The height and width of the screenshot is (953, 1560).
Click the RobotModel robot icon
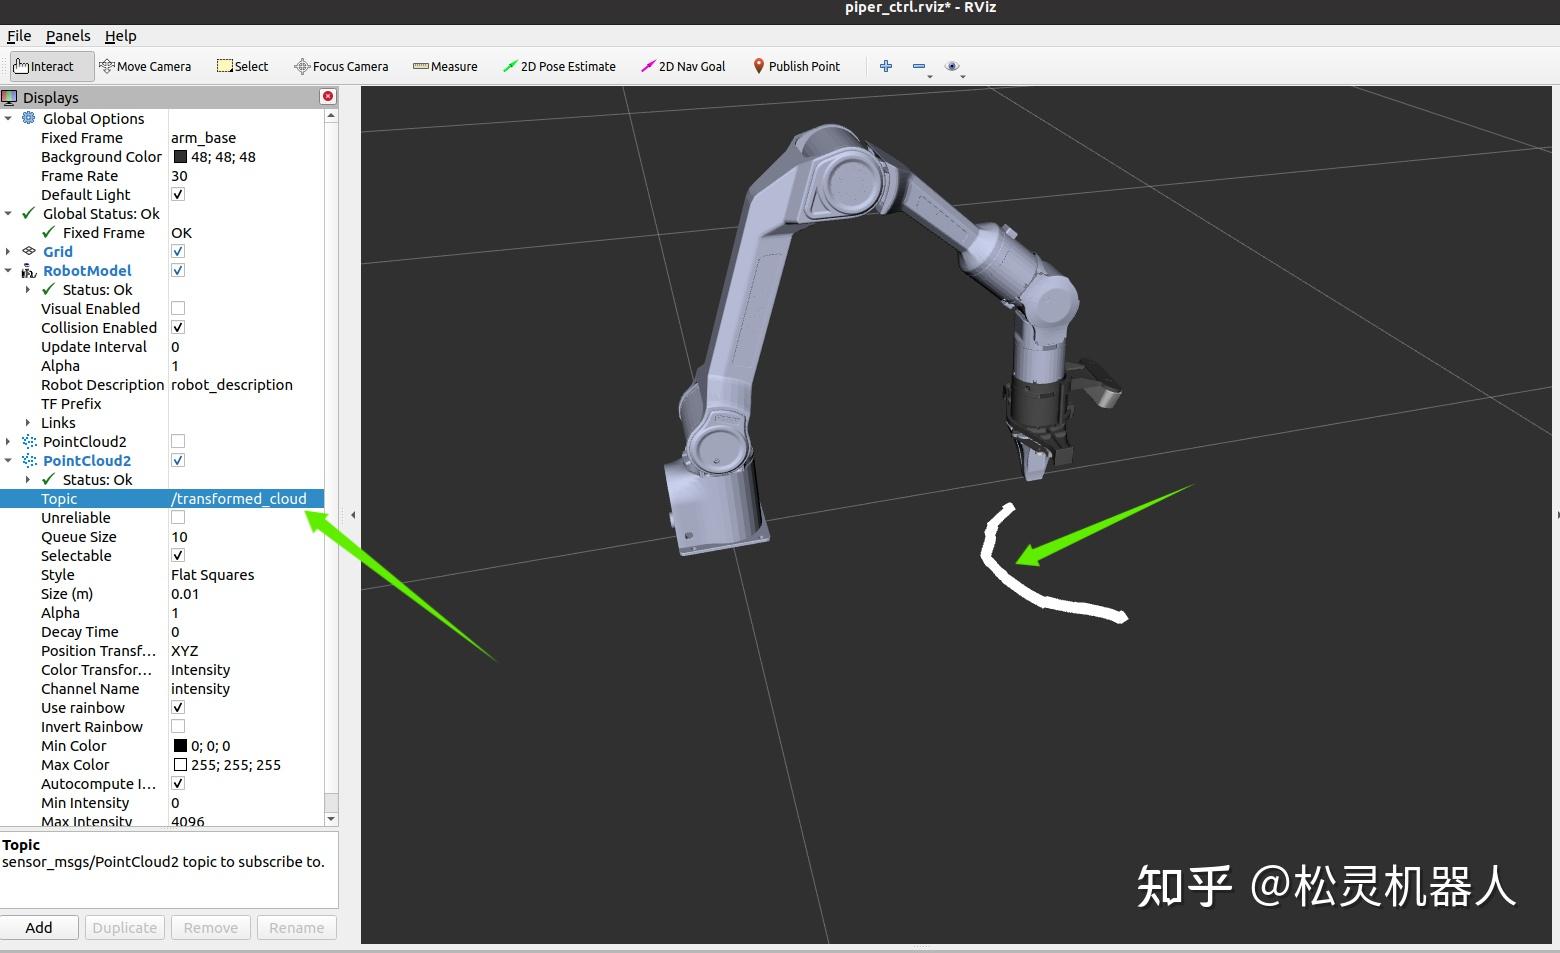click(x=29, y=270)
